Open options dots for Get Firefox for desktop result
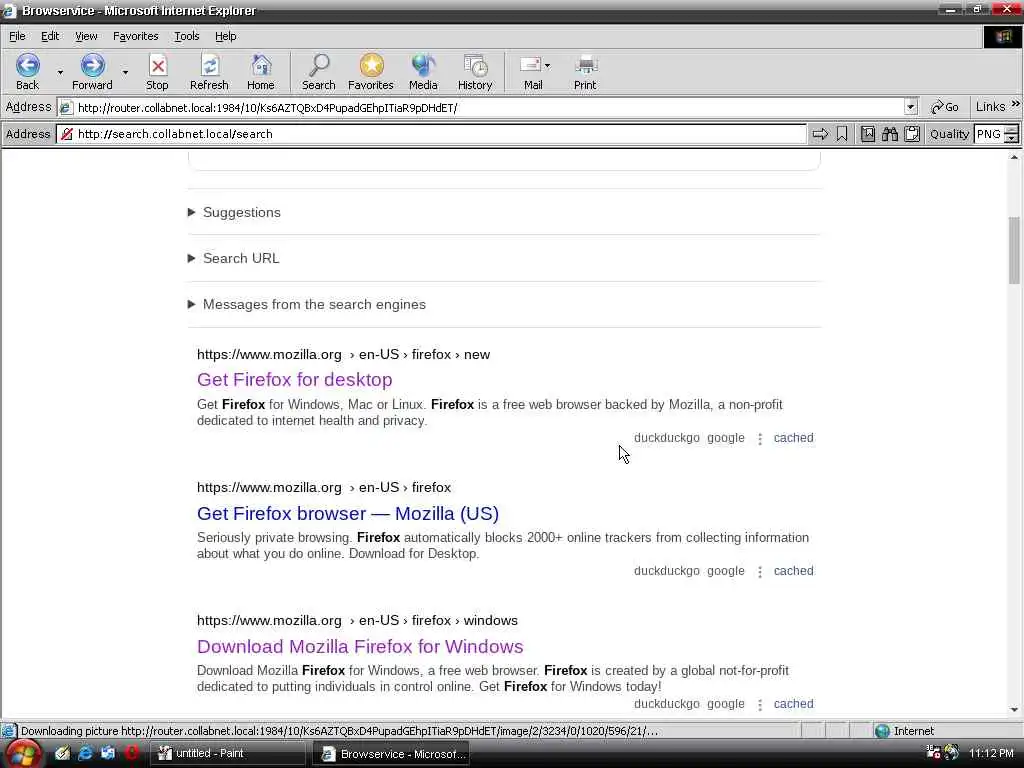Viewport: 1024px width, 768px height. (760, 439)
